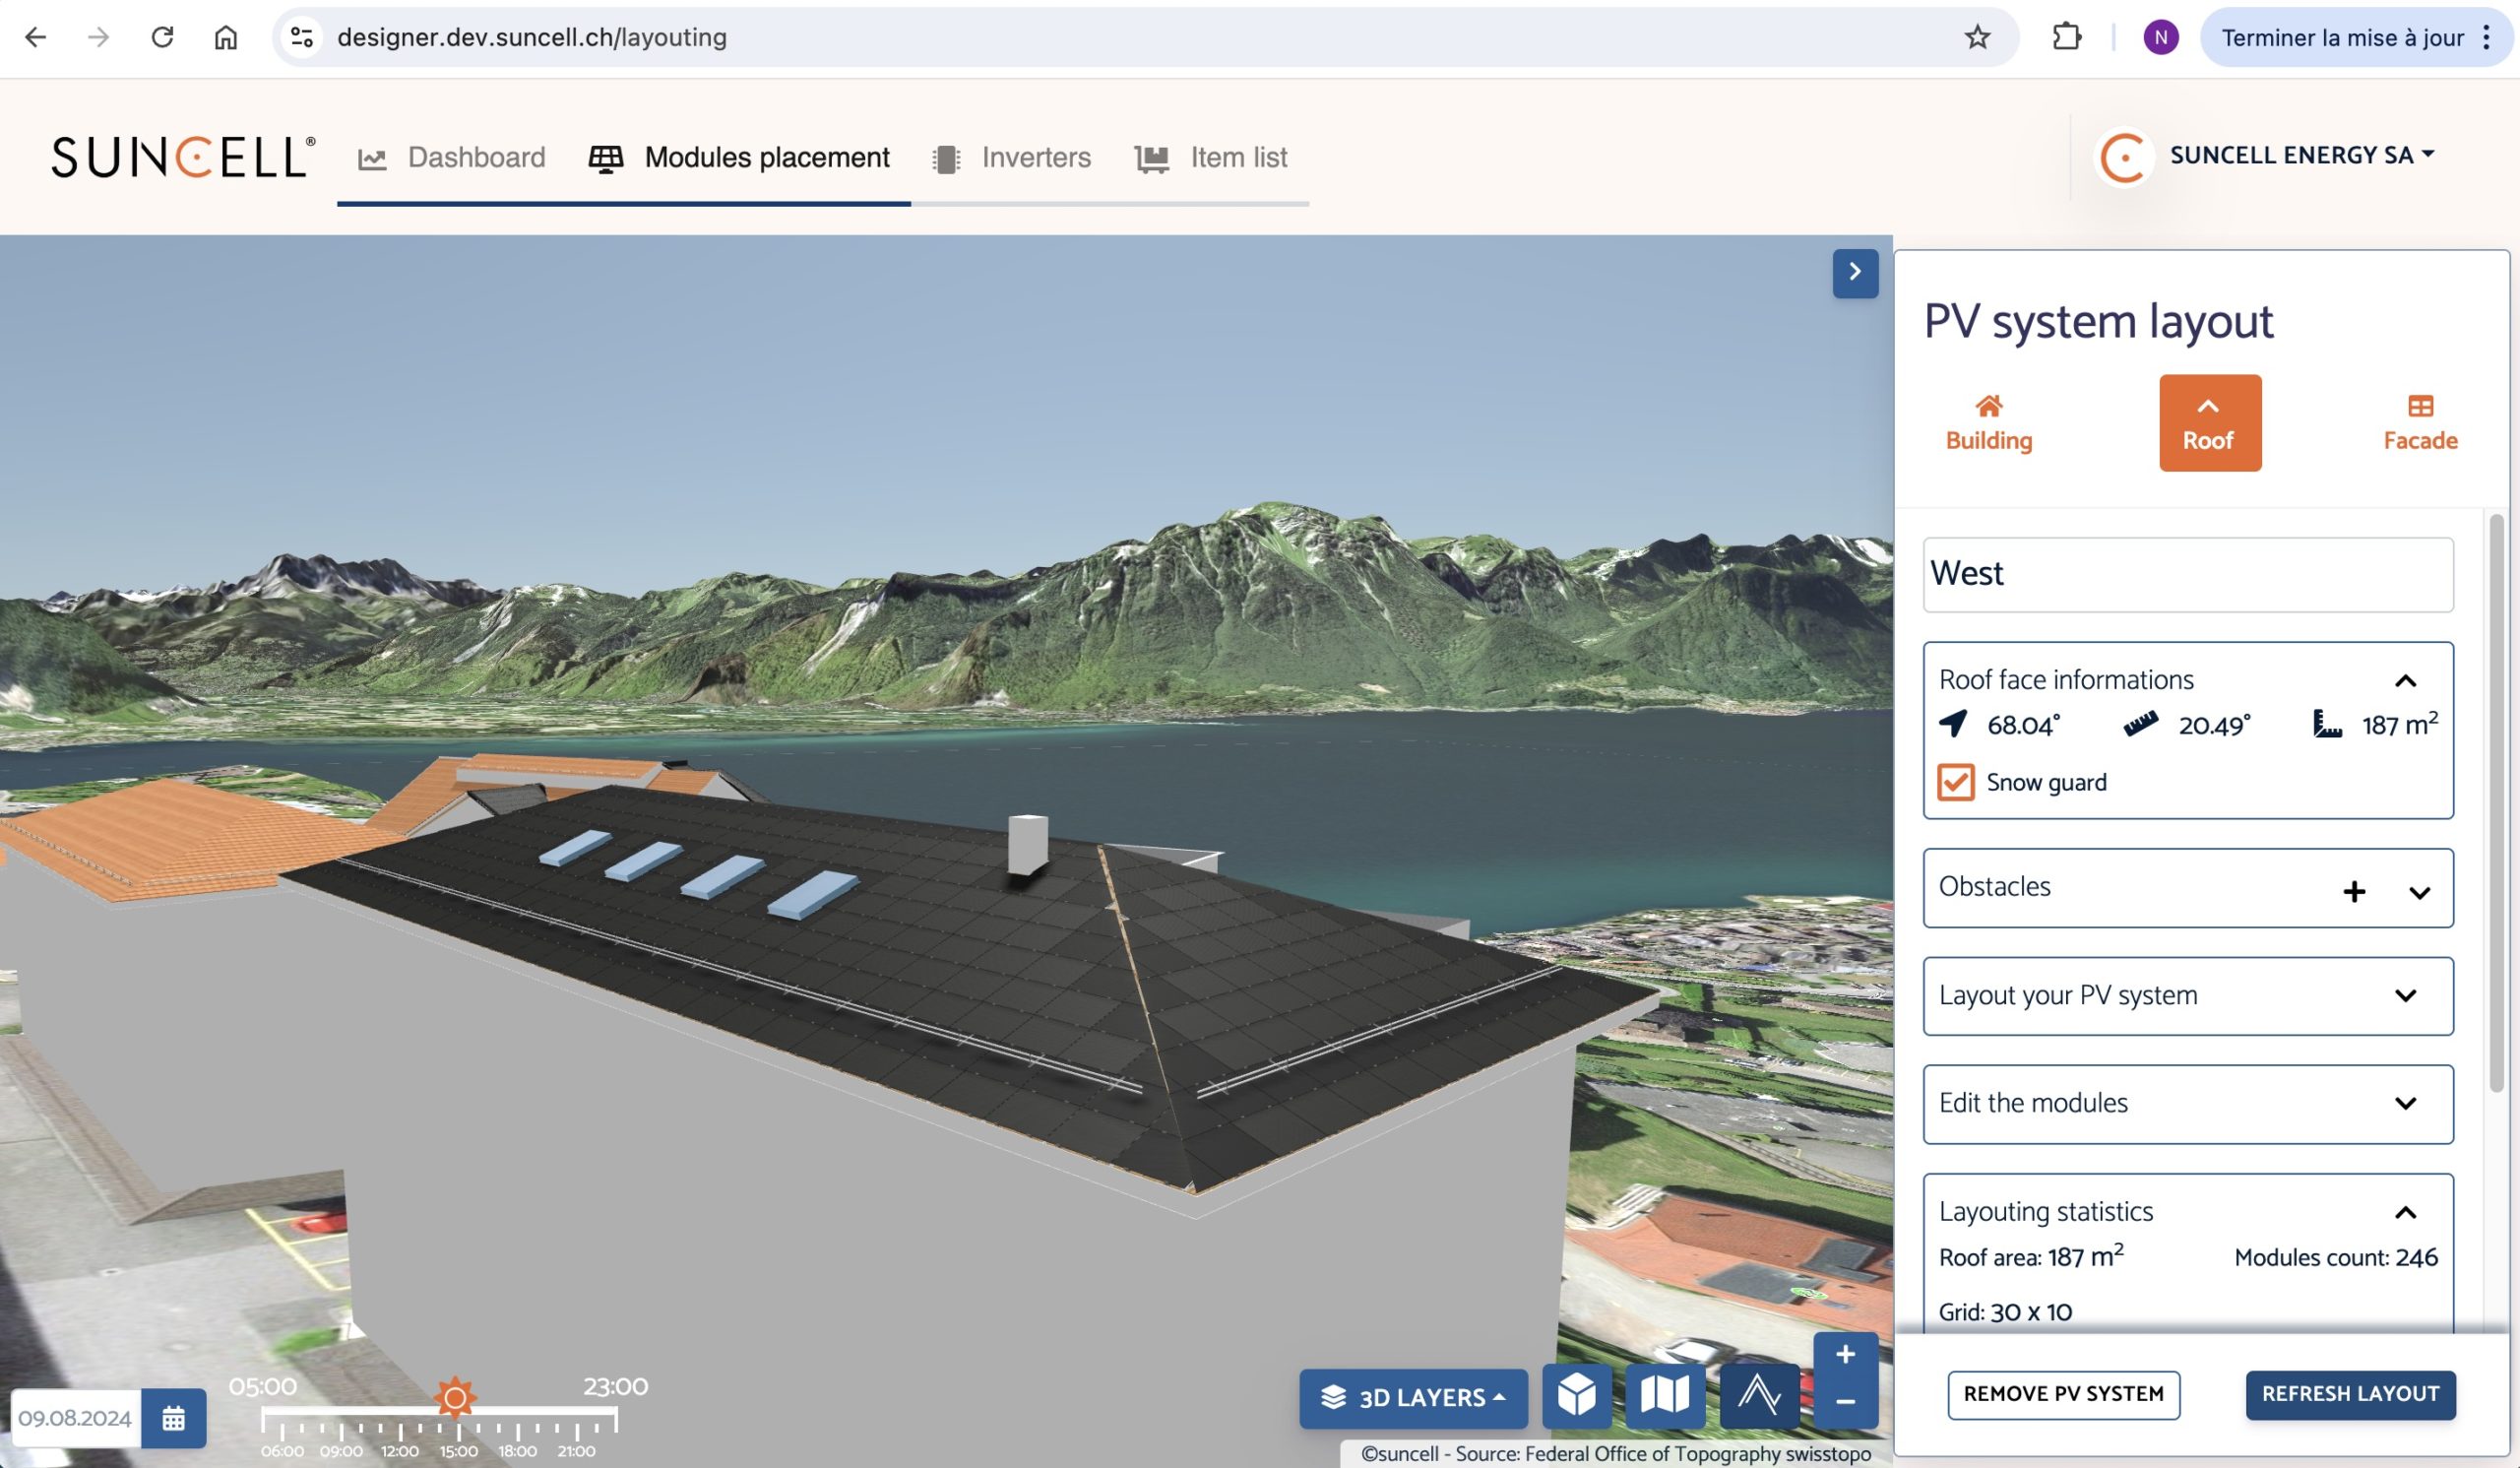Screen dimensions: 2520x1468
Task: Collapse the Roof face informations section
Action: tap(2405, 681)
